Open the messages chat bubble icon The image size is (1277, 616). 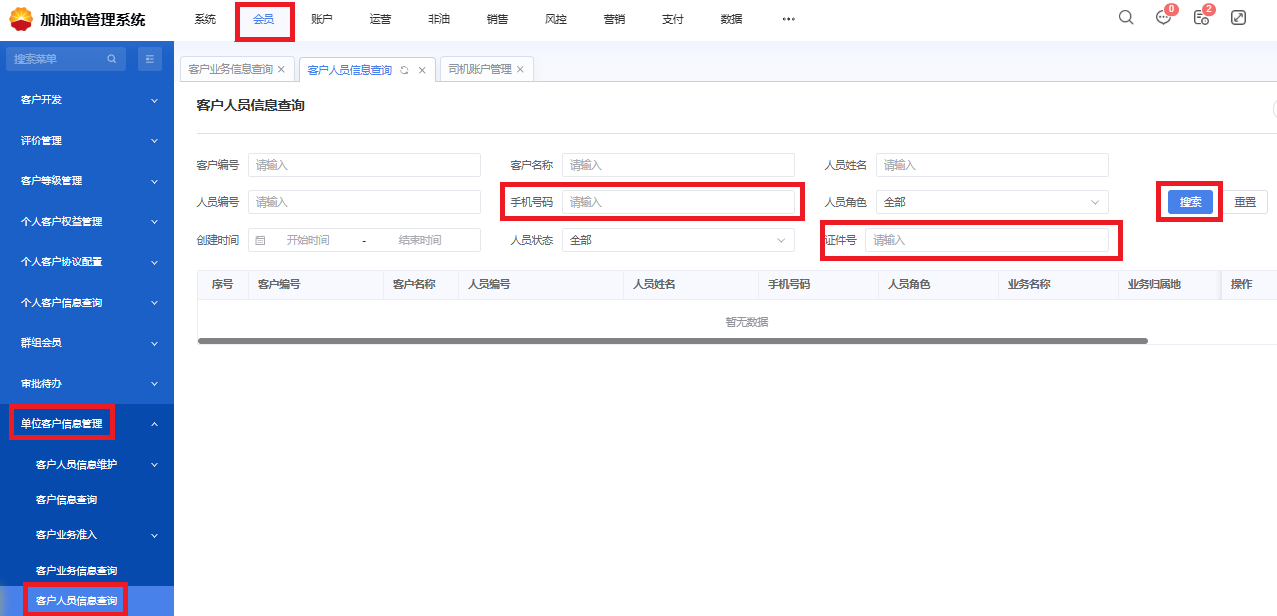pos(1163,18)
